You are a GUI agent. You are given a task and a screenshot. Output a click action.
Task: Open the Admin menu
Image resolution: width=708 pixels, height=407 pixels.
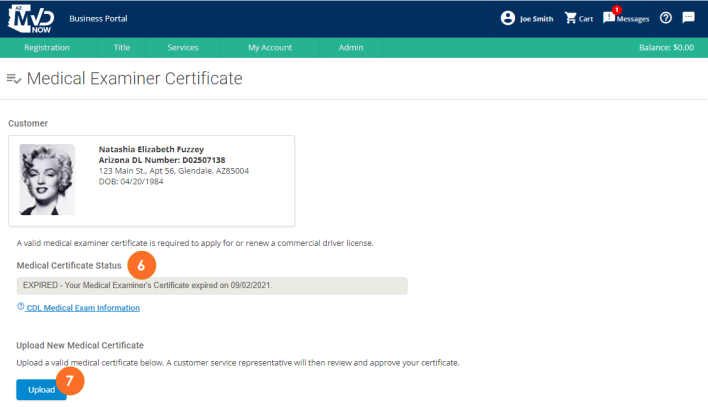[x=351, y=47]
